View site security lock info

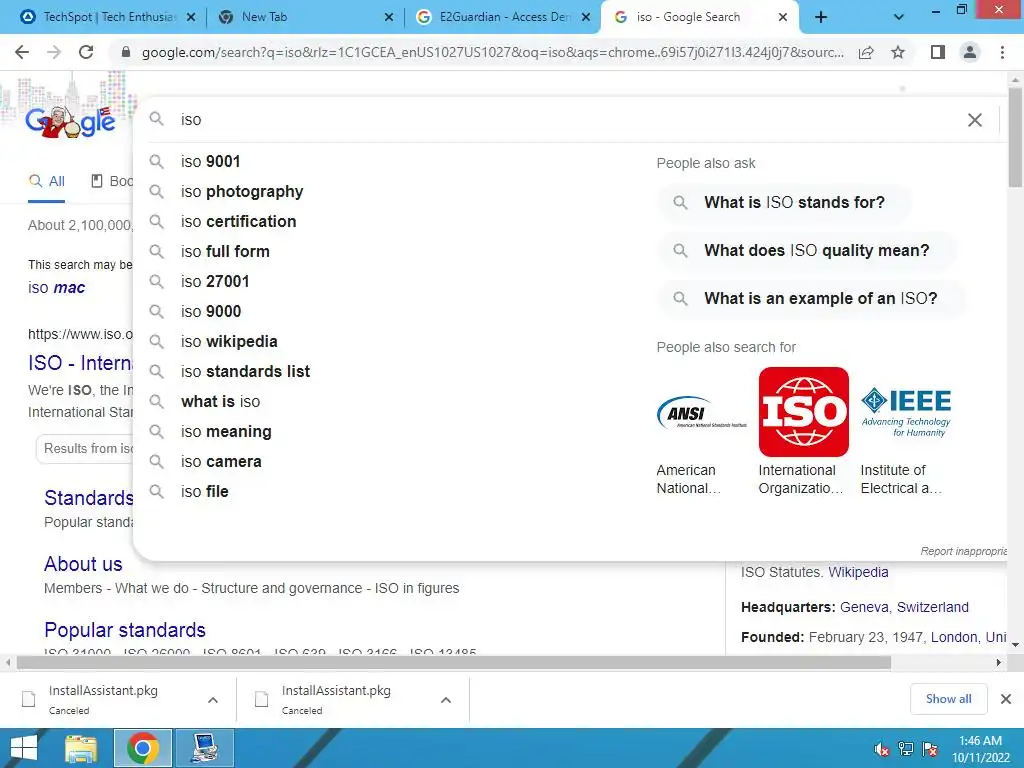pyautogui.click(x=126, y=52)
